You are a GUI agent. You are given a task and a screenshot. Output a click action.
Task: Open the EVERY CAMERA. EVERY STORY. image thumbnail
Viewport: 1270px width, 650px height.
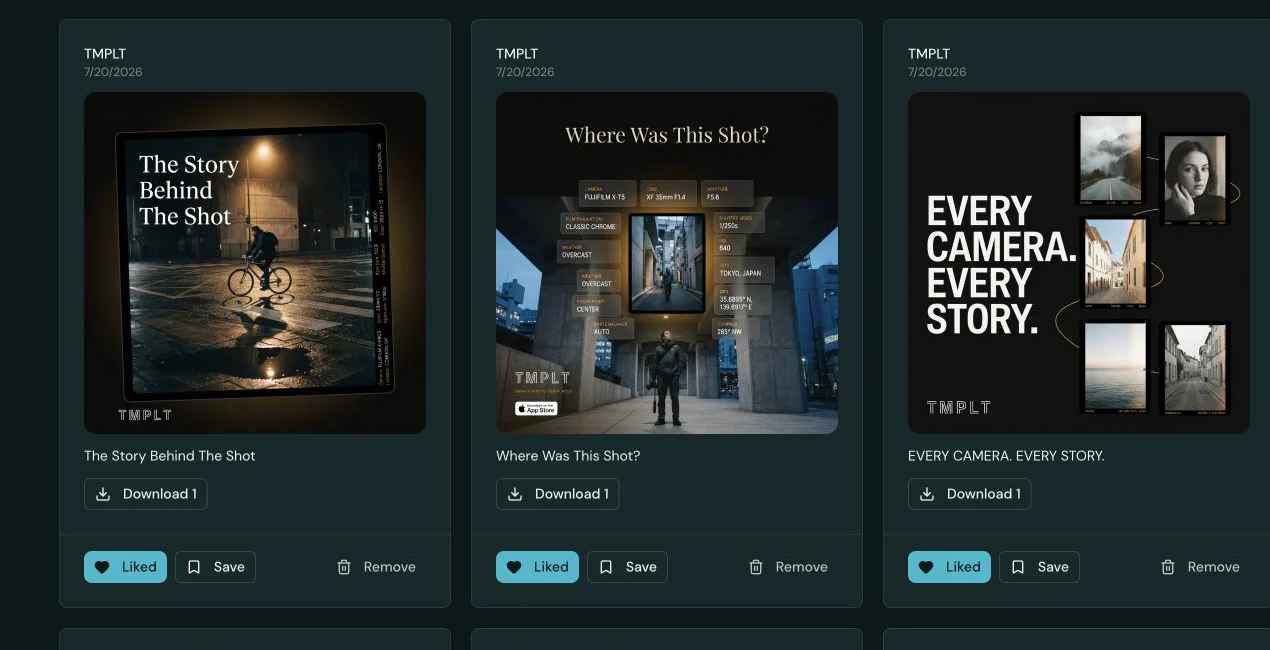[x=1079, y=263]
